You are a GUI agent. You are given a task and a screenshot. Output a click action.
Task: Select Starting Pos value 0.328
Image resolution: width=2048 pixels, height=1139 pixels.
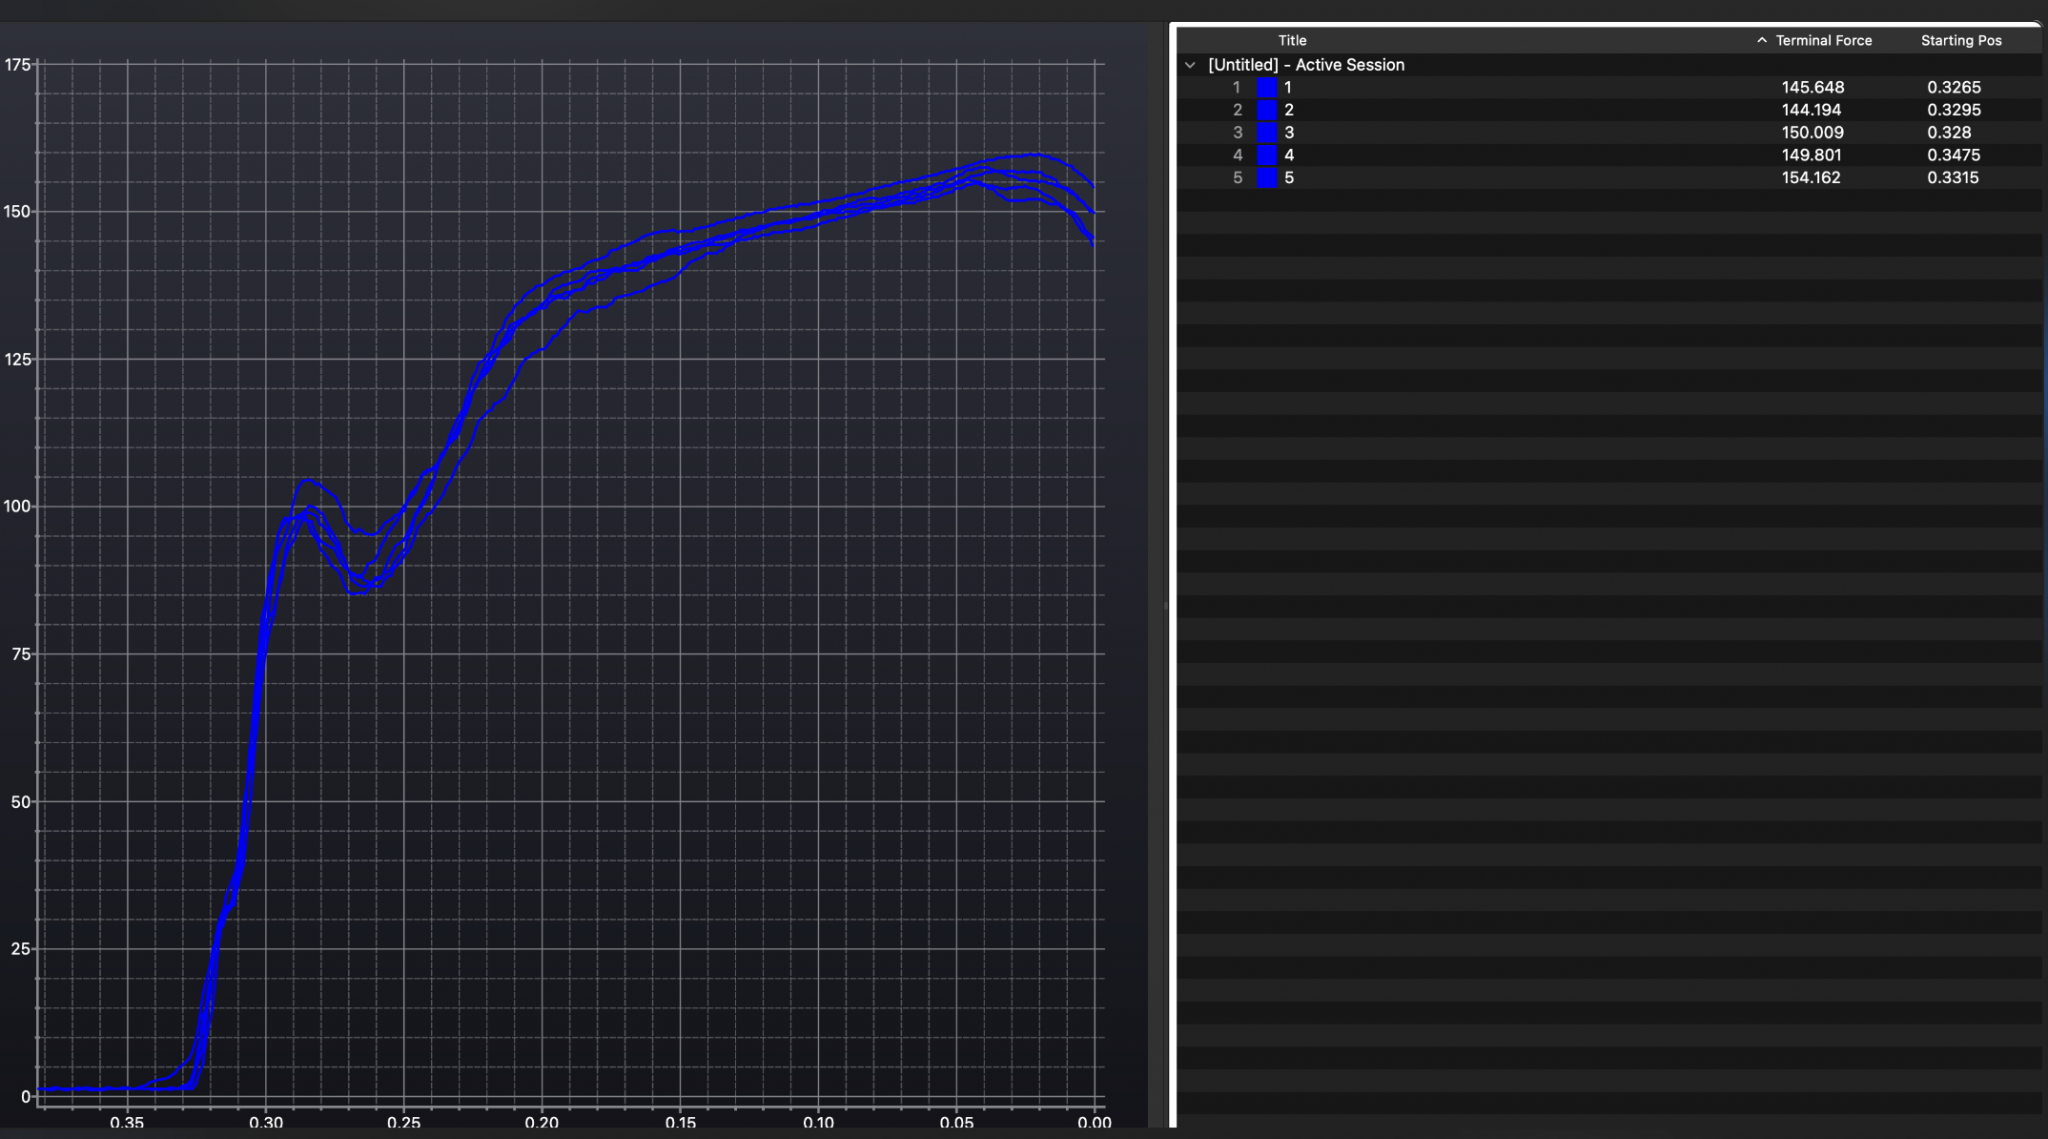[x=1949, y=132]
